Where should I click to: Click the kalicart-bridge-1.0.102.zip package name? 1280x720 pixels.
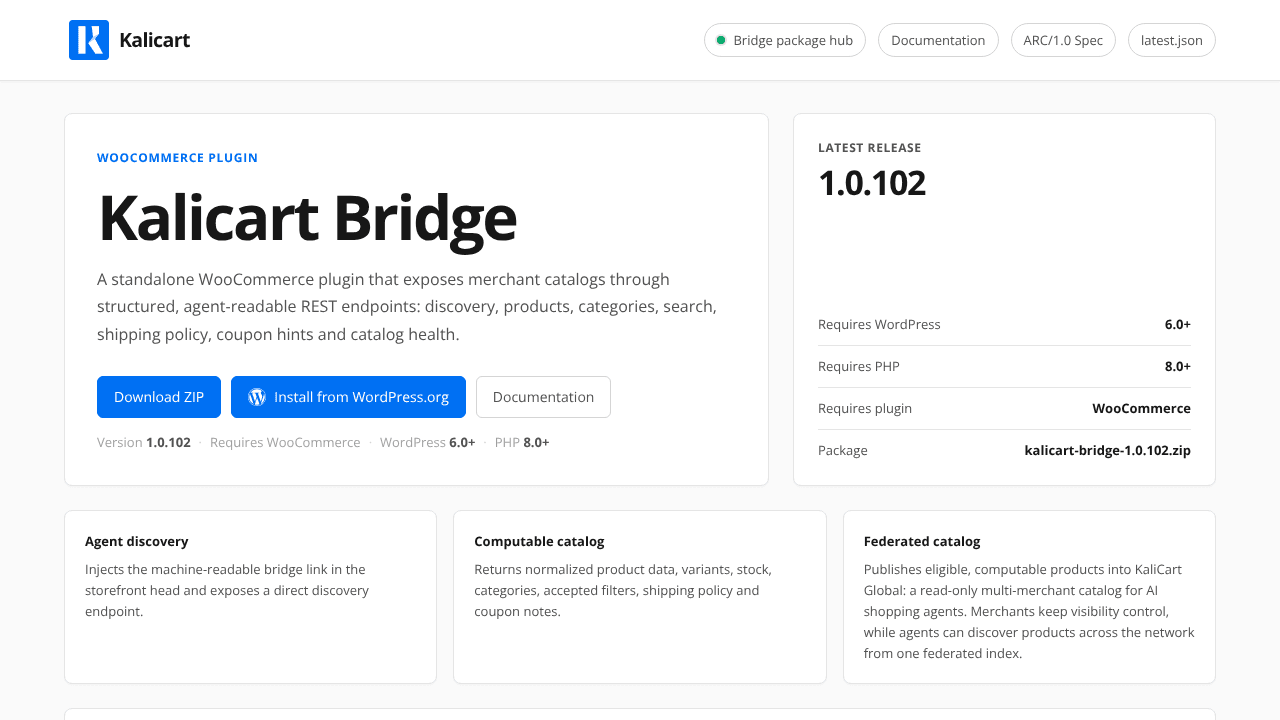click(1108, 450)
